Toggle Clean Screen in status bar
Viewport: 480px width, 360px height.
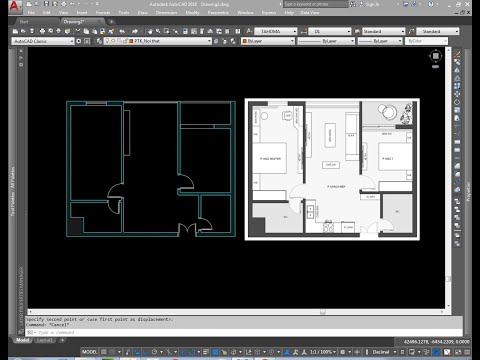[458, 352]
